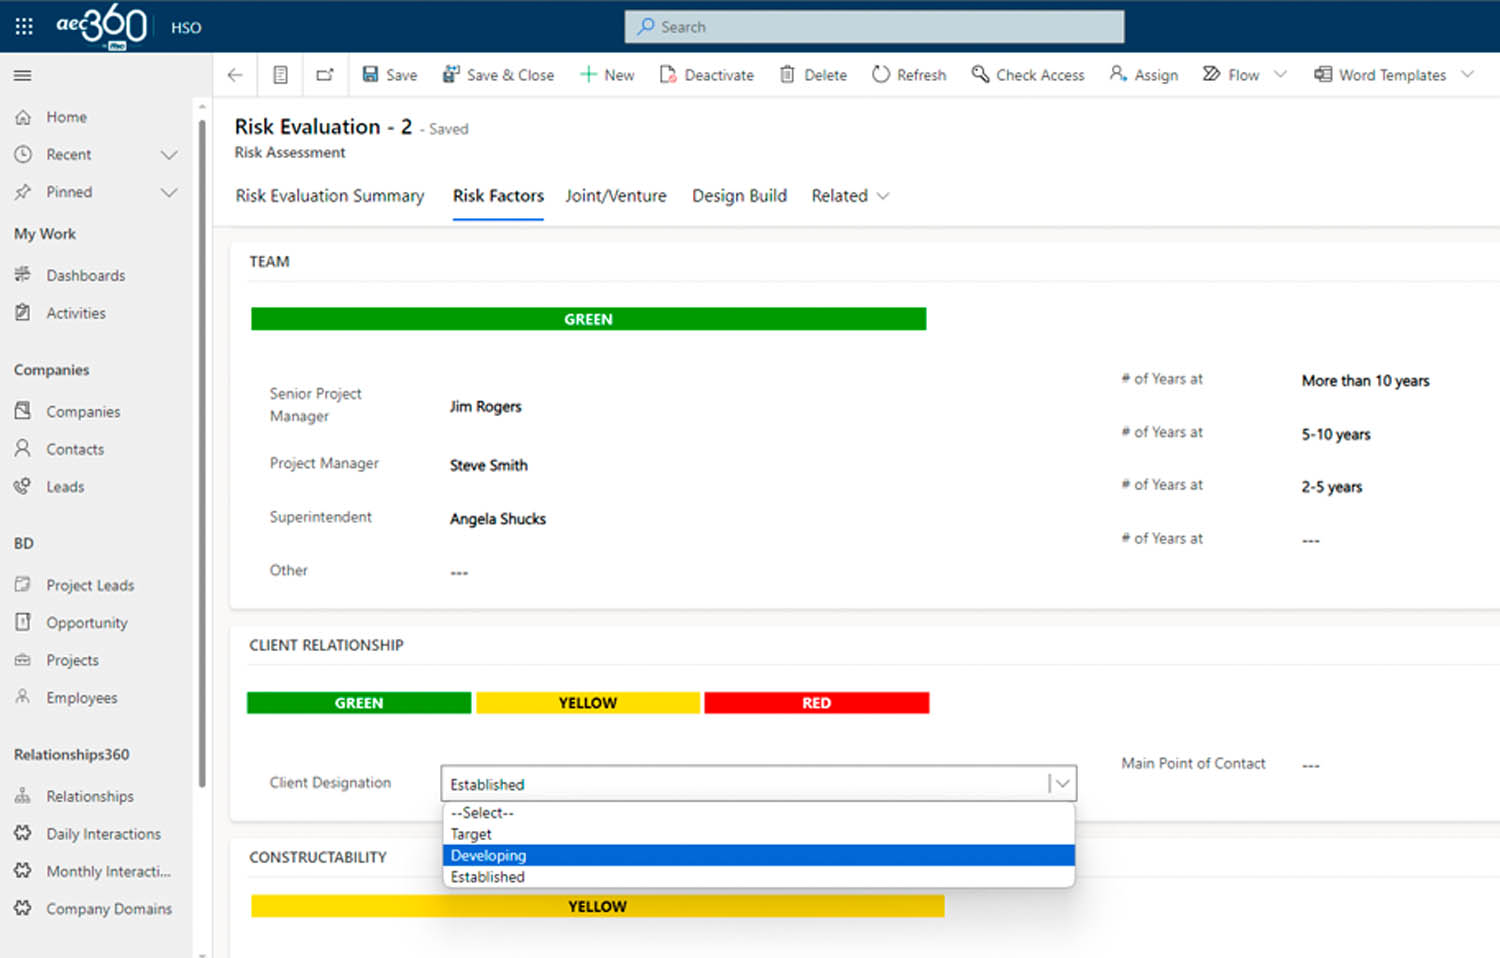This screenshot has width=1500, height=958.
Task: Open record in new window icon
Action: pyautogui.click(x=325, y=75)
